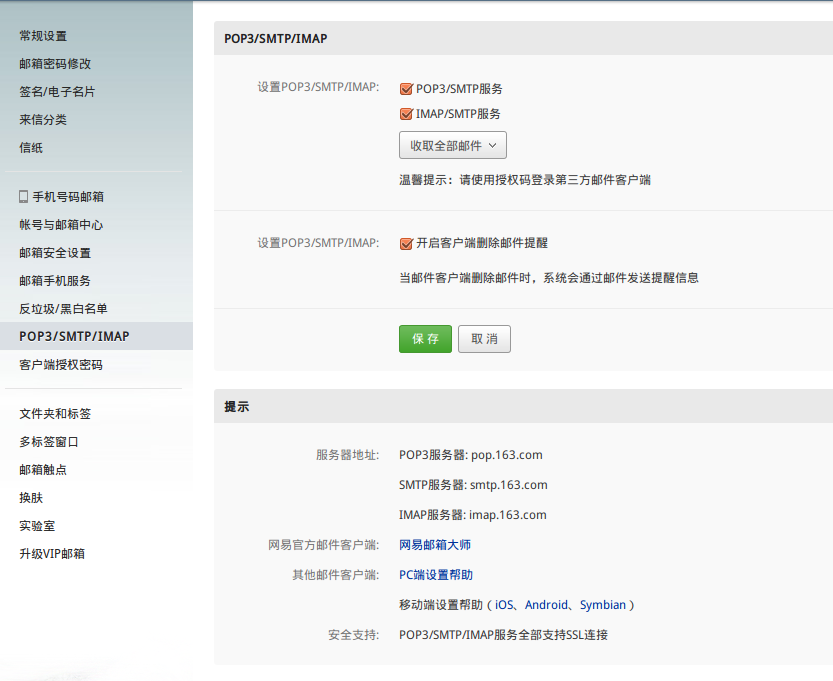Go to 文件夹和标签 in the sidebar
This screenshot has width=833, height=681.
(x=55, y=414)
